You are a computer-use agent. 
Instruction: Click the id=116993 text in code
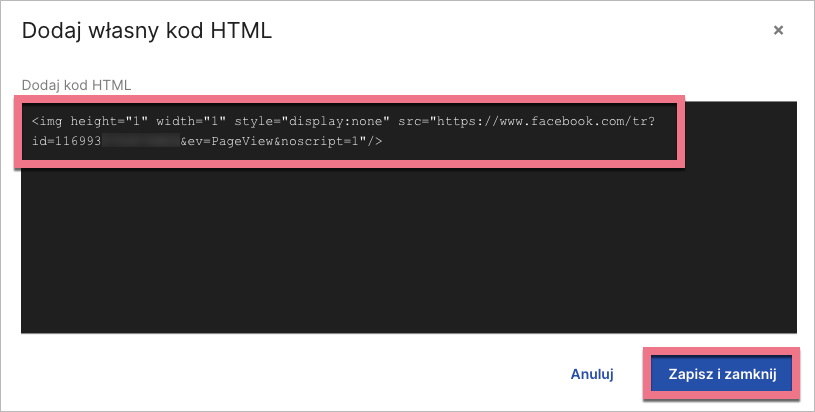point(66,142)
